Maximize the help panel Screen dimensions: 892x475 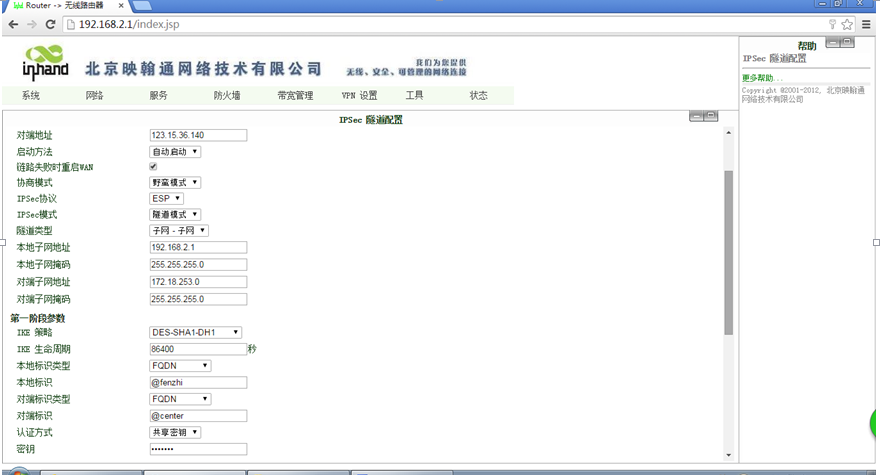click(847, 43)
